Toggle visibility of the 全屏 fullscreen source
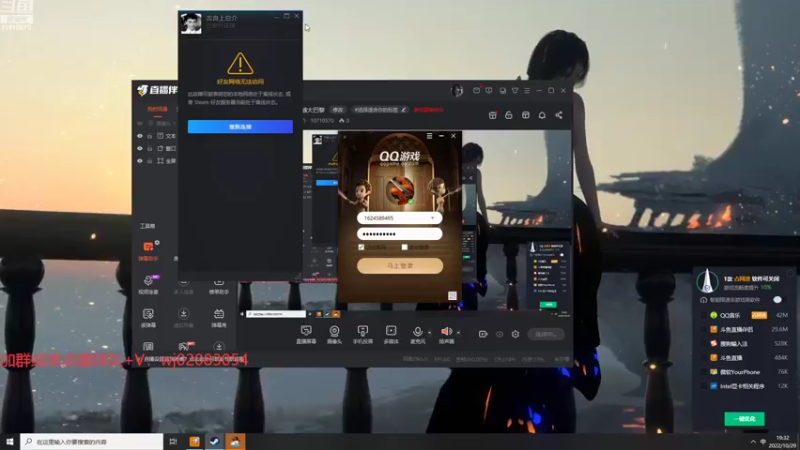Image resolution: width=800 pixels, height=450 pixels. [140, 161]
